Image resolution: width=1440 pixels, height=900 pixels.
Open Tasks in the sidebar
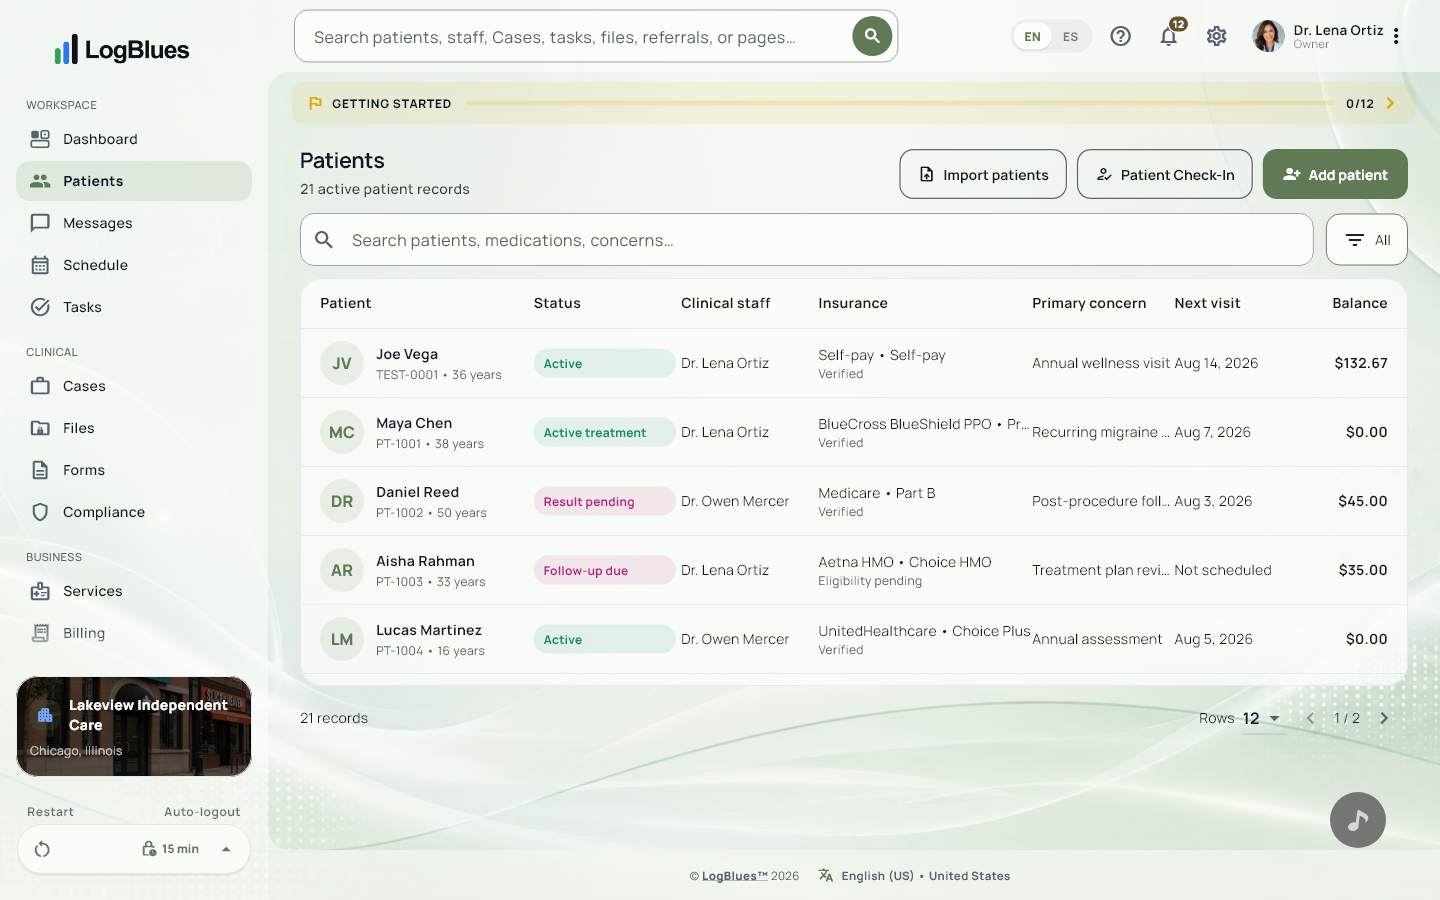pyautogui.click(x=134, y=307)
